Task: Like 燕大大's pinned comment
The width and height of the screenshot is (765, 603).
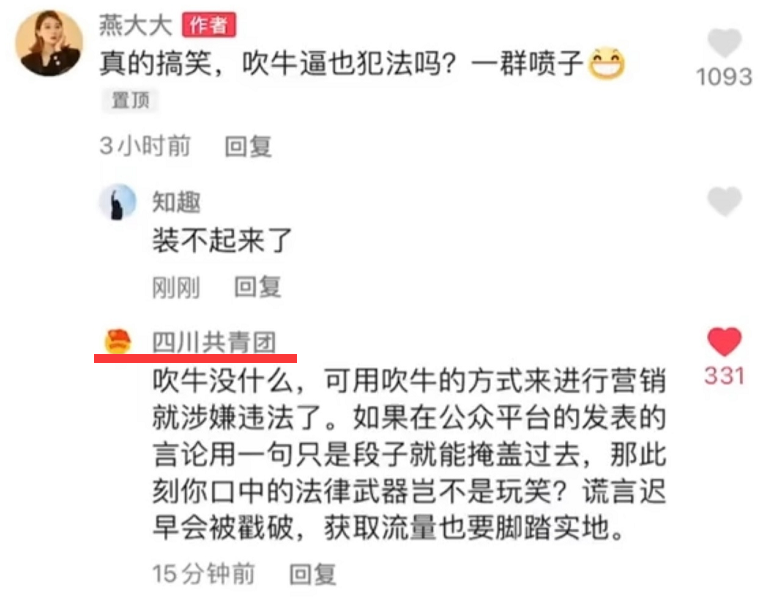Action: (724, 43)
